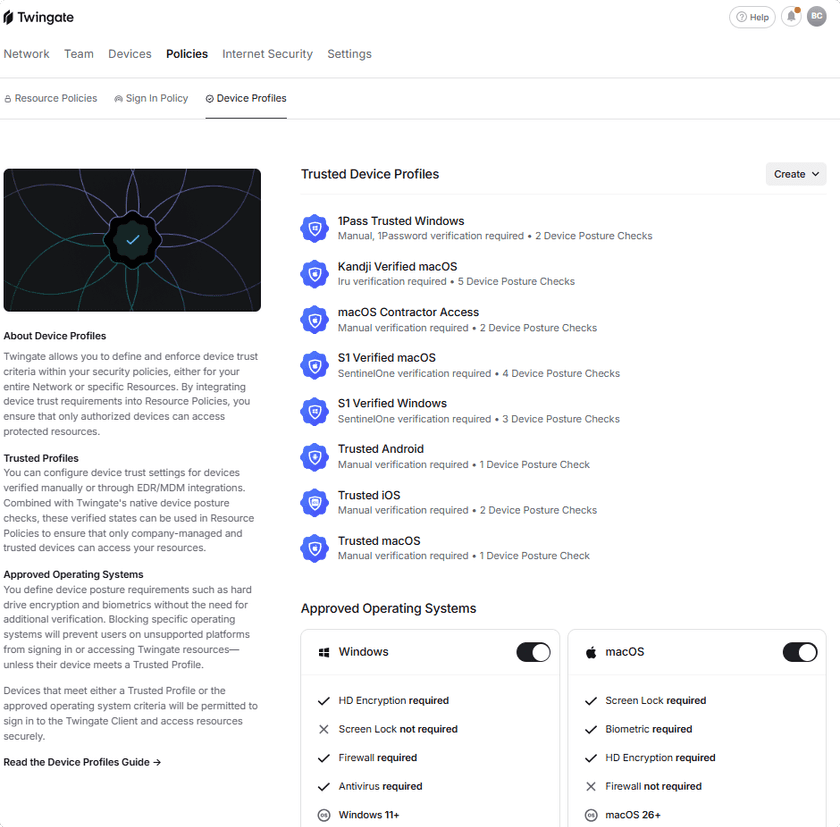
Task: Click the 'Antivirus required' text
Action: 380,786
